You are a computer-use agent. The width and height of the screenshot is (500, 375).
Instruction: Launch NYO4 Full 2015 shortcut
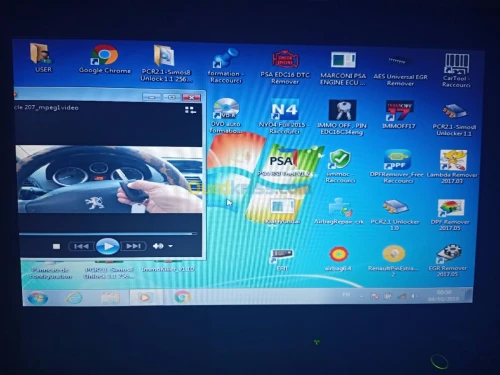(x=284, y=109)
